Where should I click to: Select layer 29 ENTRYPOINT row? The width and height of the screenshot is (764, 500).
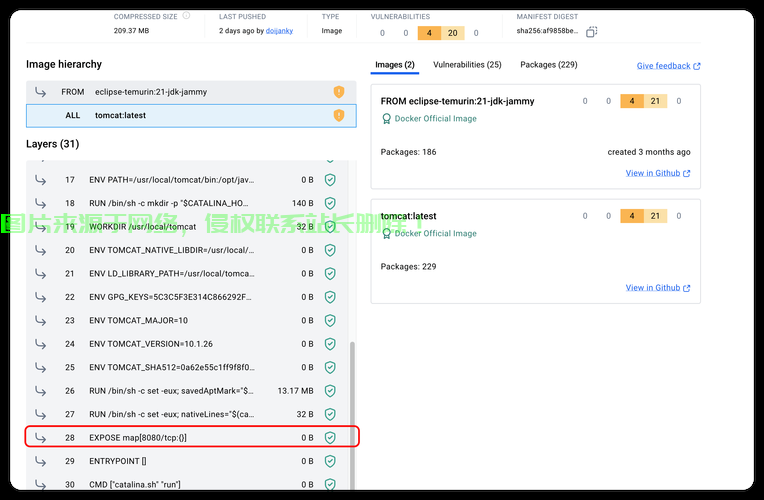(x=188, y=461)
